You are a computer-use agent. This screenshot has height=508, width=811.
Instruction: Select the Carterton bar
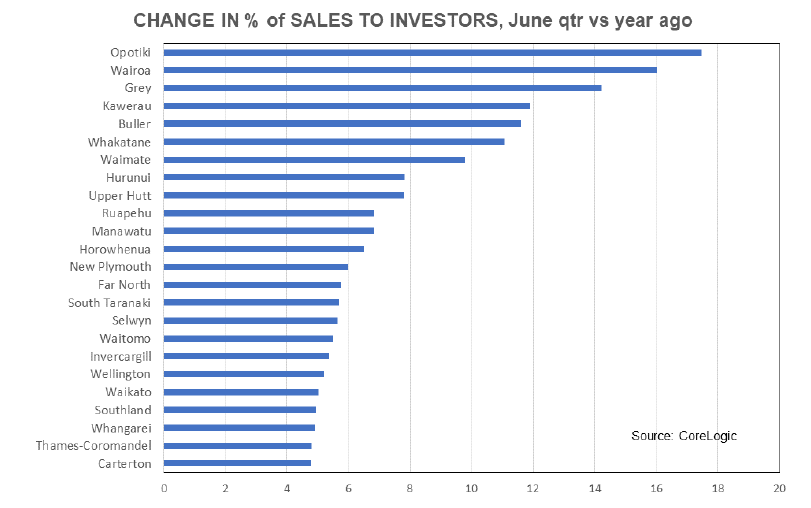click(237, 463)
